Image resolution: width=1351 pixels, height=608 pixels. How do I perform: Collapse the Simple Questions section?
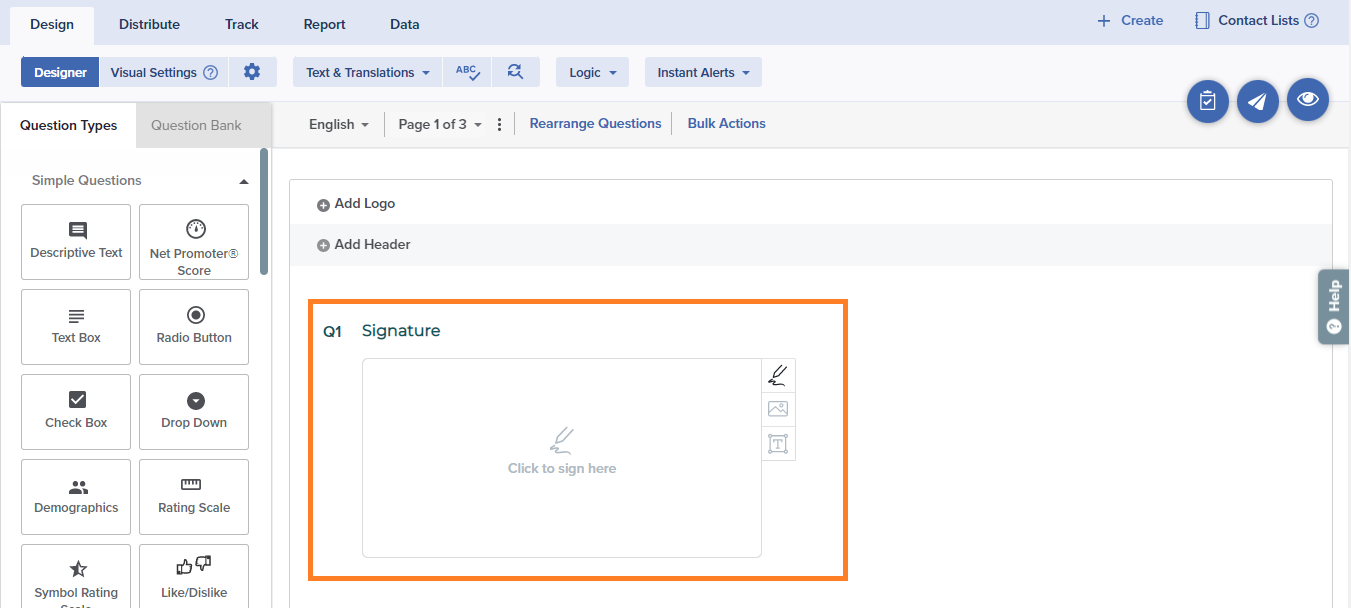point(243,181)
